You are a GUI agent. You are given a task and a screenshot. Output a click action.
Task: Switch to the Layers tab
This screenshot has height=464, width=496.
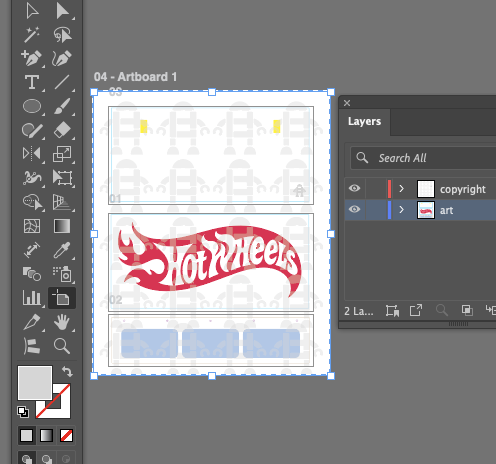364,121
